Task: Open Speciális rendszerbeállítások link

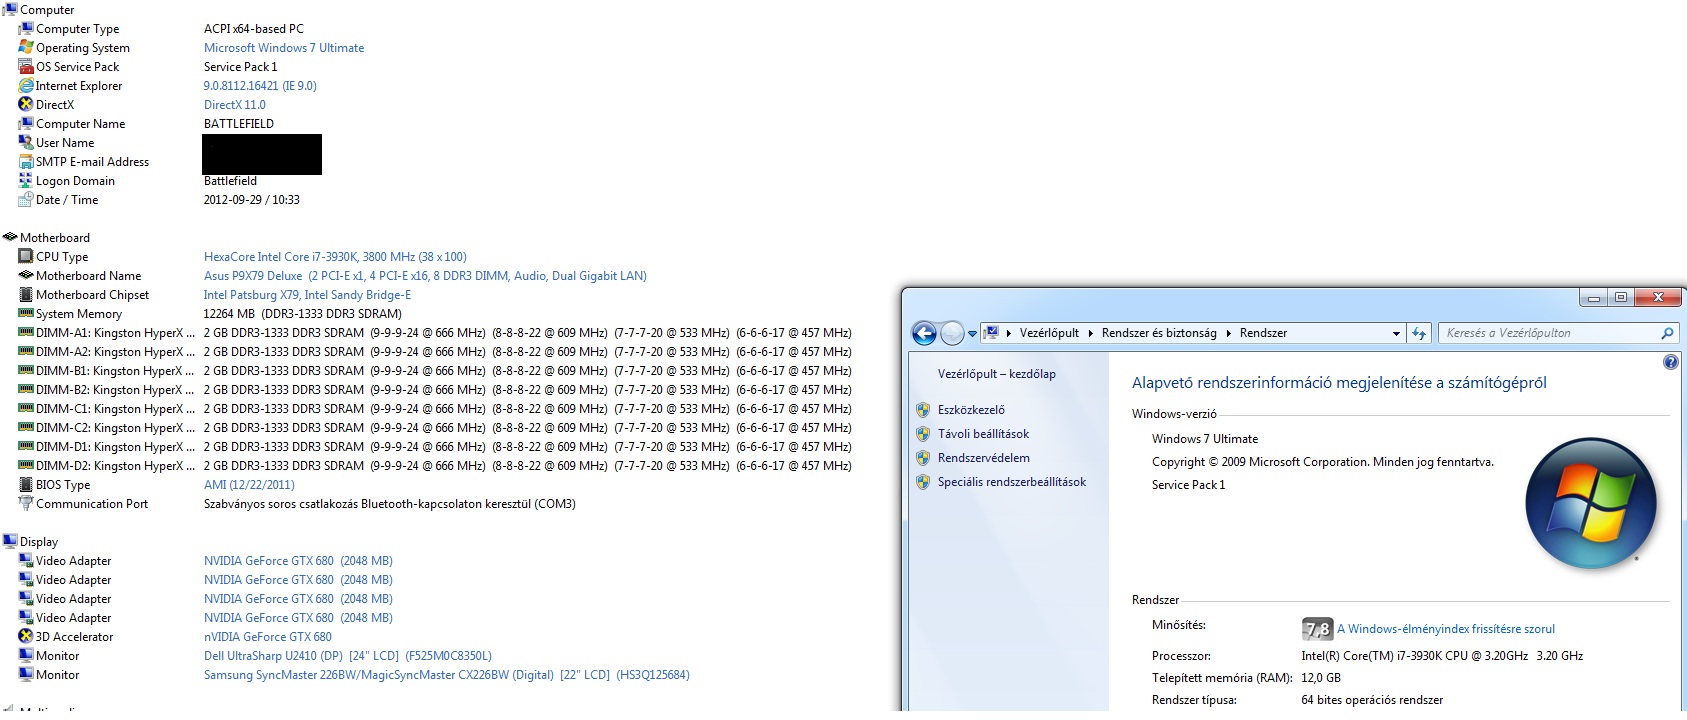Action: pos(1012,482)
